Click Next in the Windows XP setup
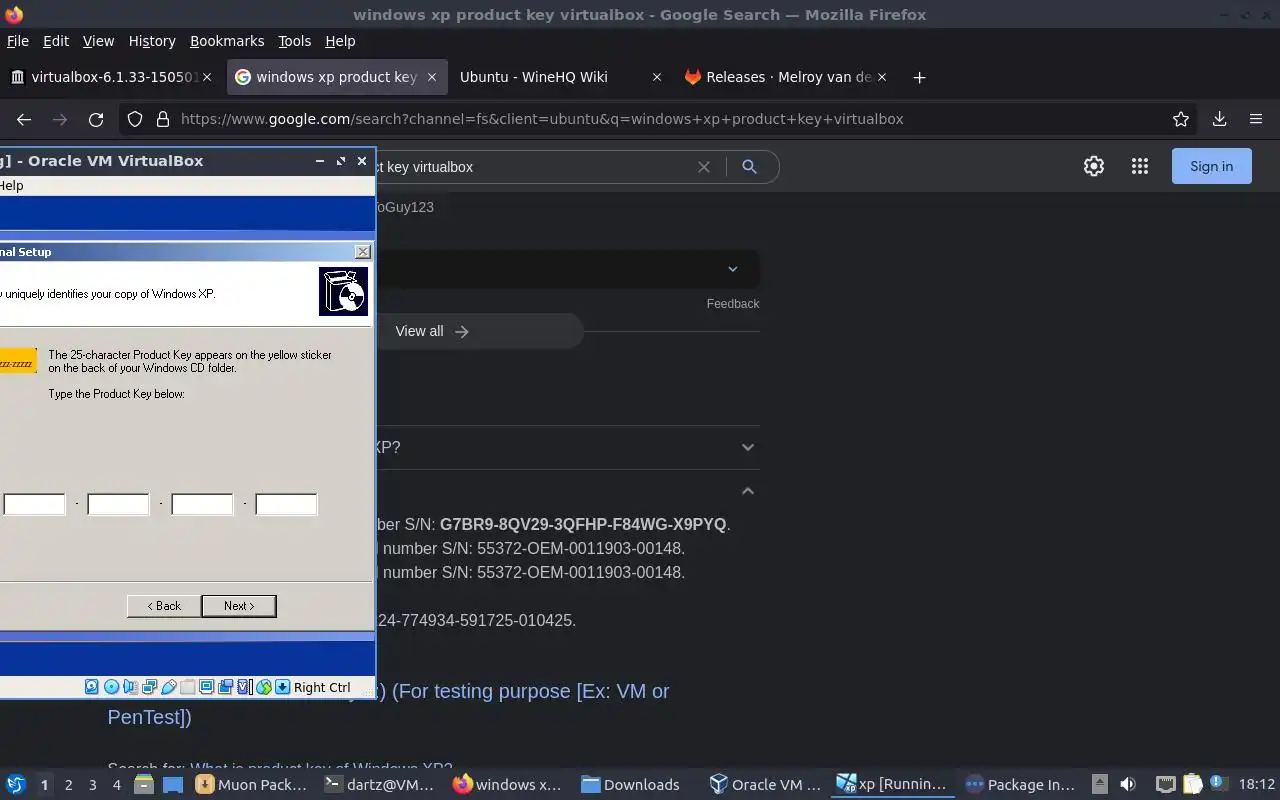The height and width of the screenshot is (800, 1280). [239, 606]
